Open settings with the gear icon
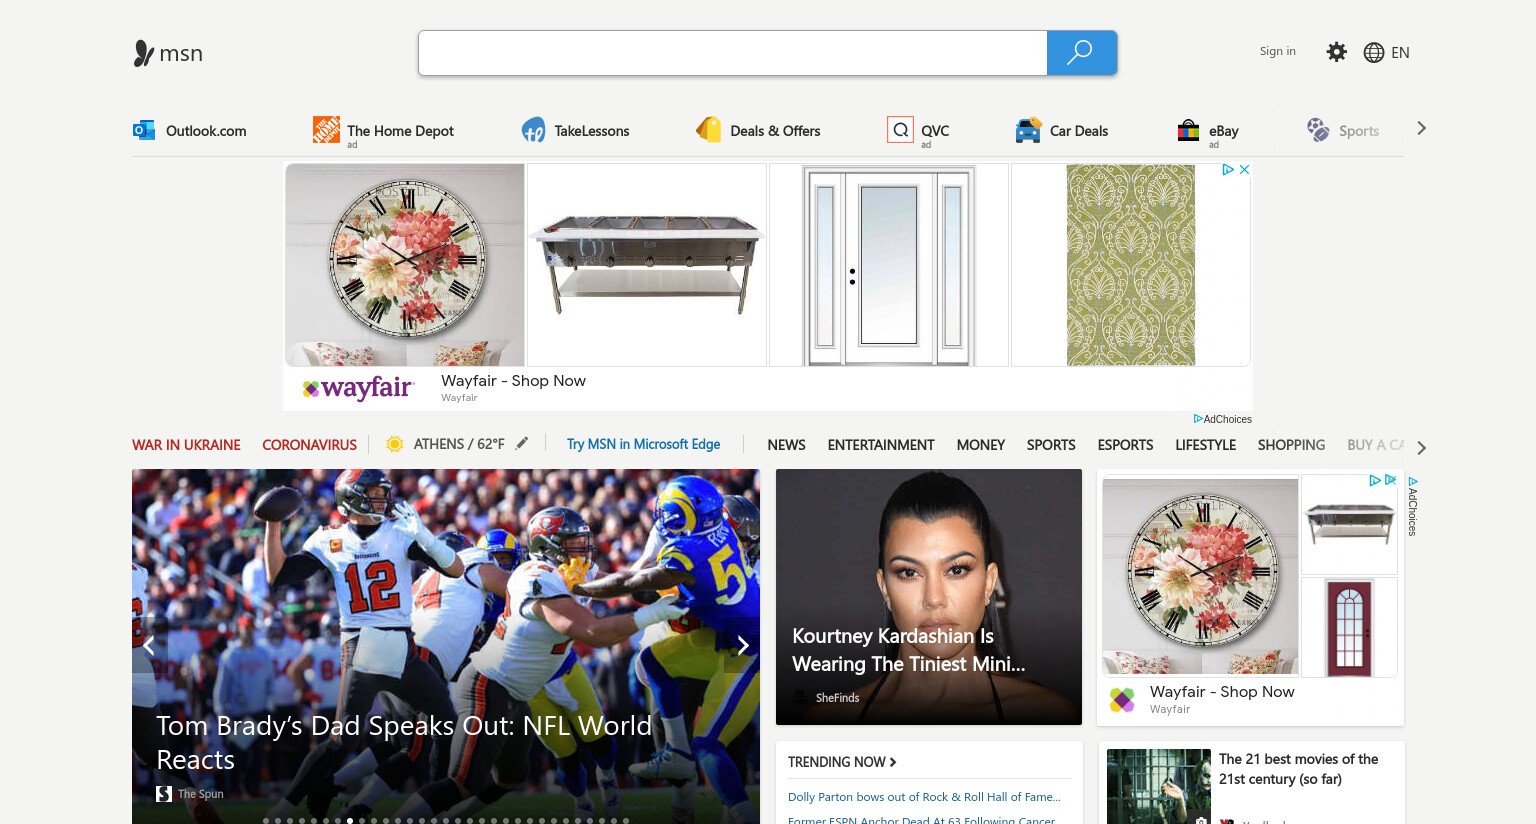Viewport: 1536px width, 824px height. point(1336,52)
